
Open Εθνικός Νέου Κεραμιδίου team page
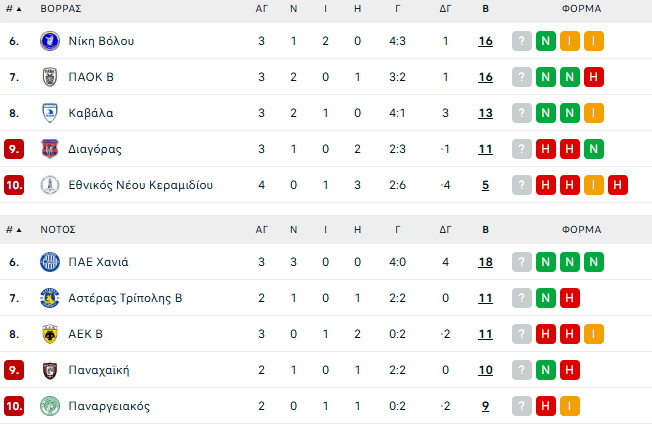(x=140, y=185)
